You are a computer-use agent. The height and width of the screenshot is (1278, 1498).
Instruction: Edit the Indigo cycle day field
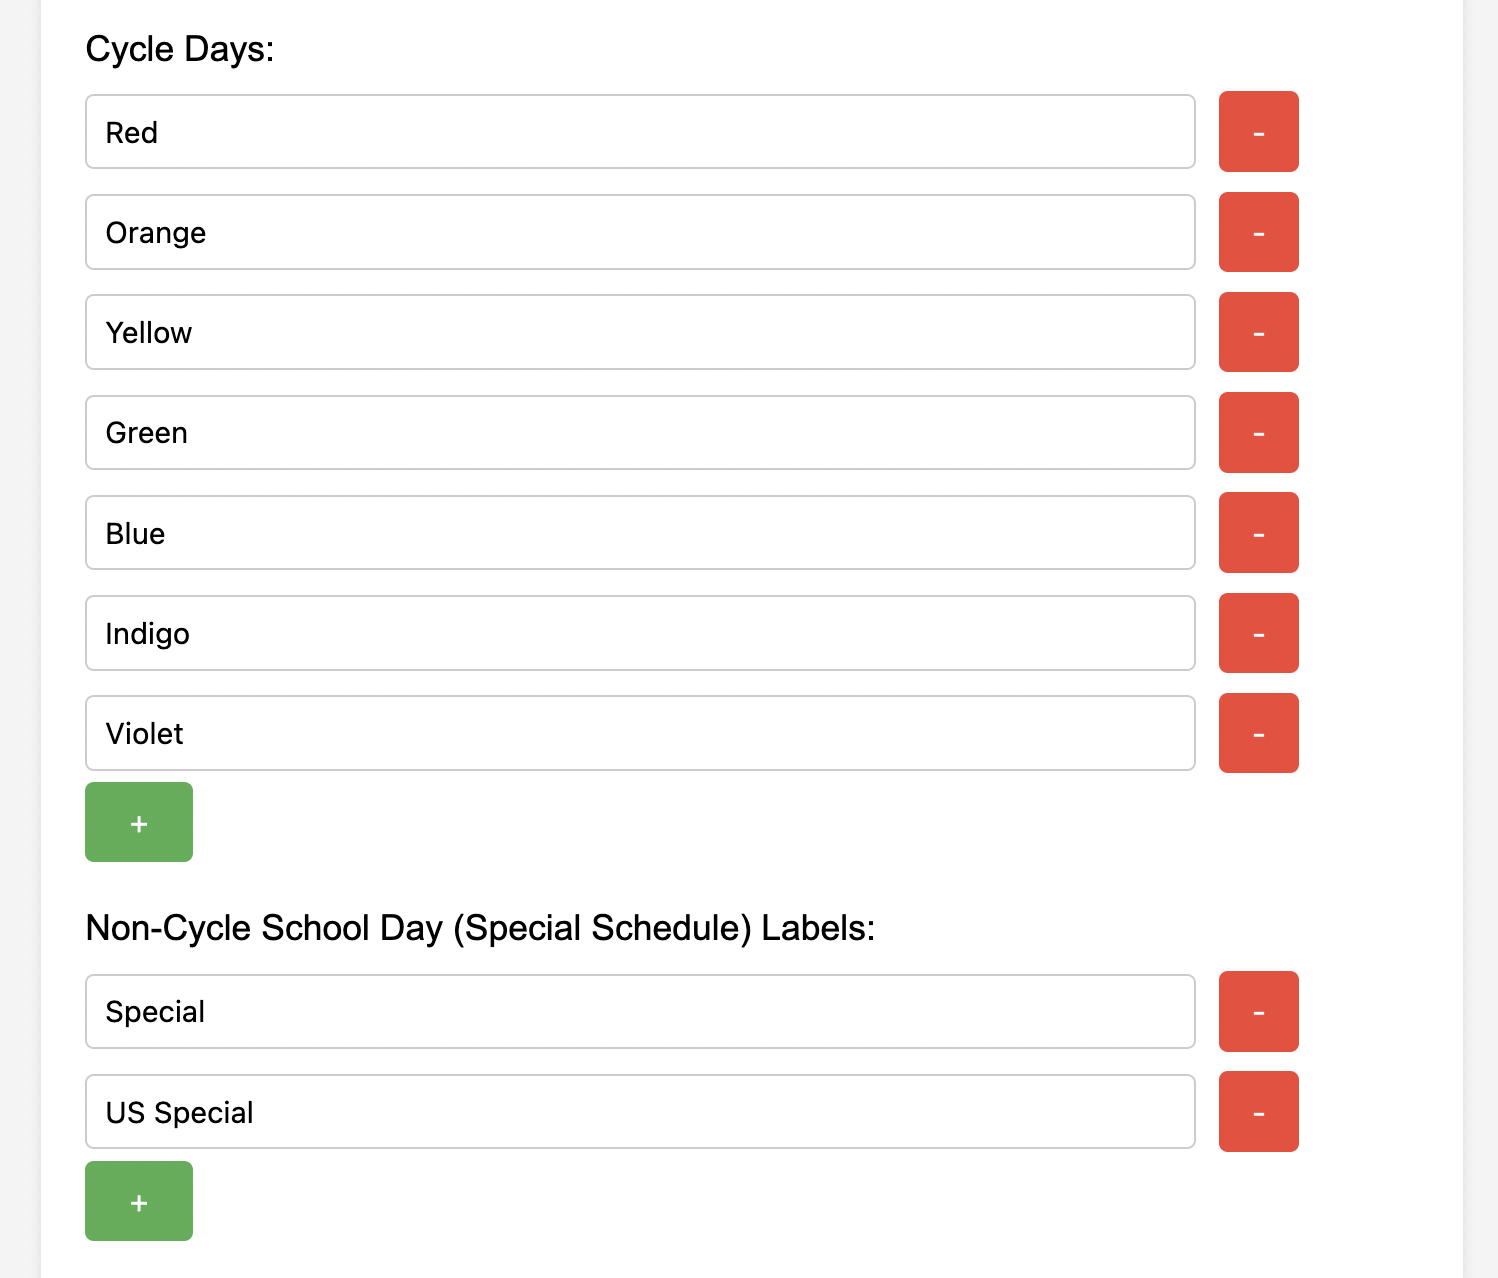pyautogui.click(x=640, y=633)
